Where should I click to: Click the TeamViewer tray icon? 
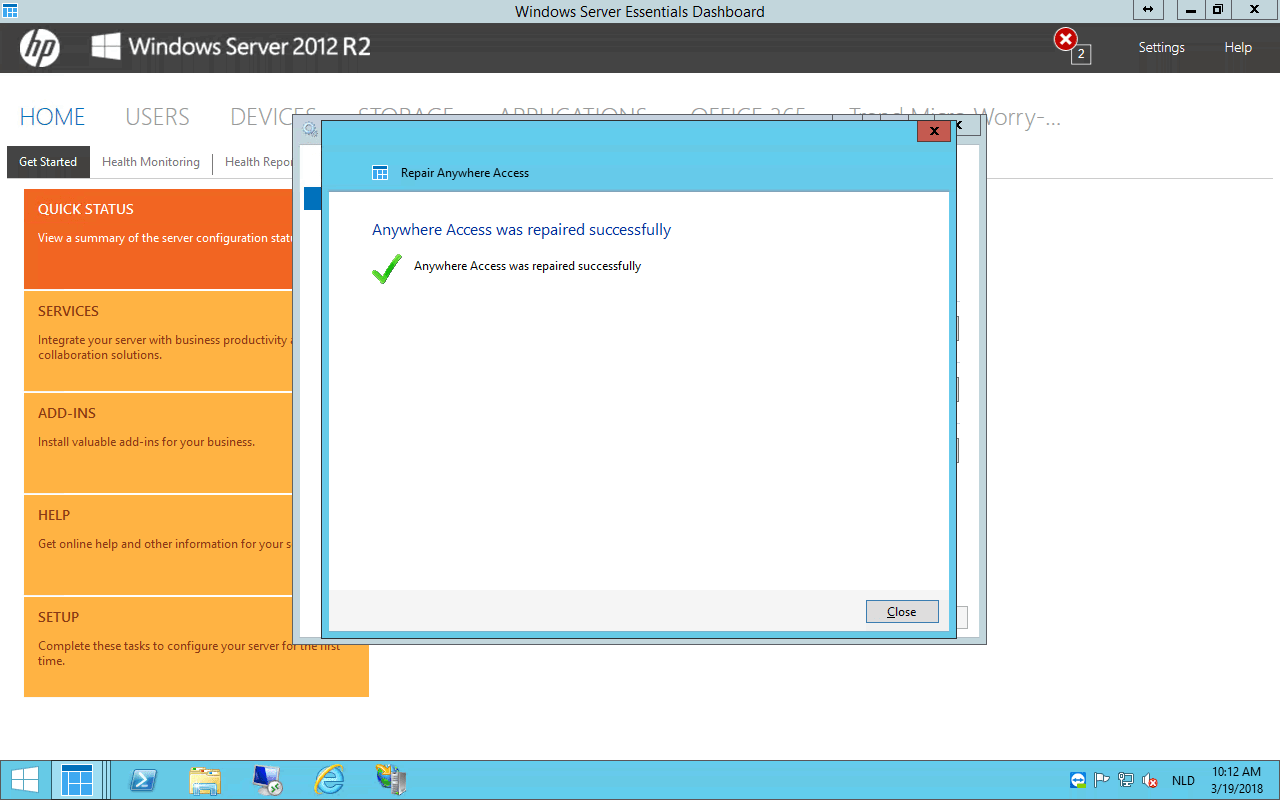pyautogui.click(x=1078, y=780)
